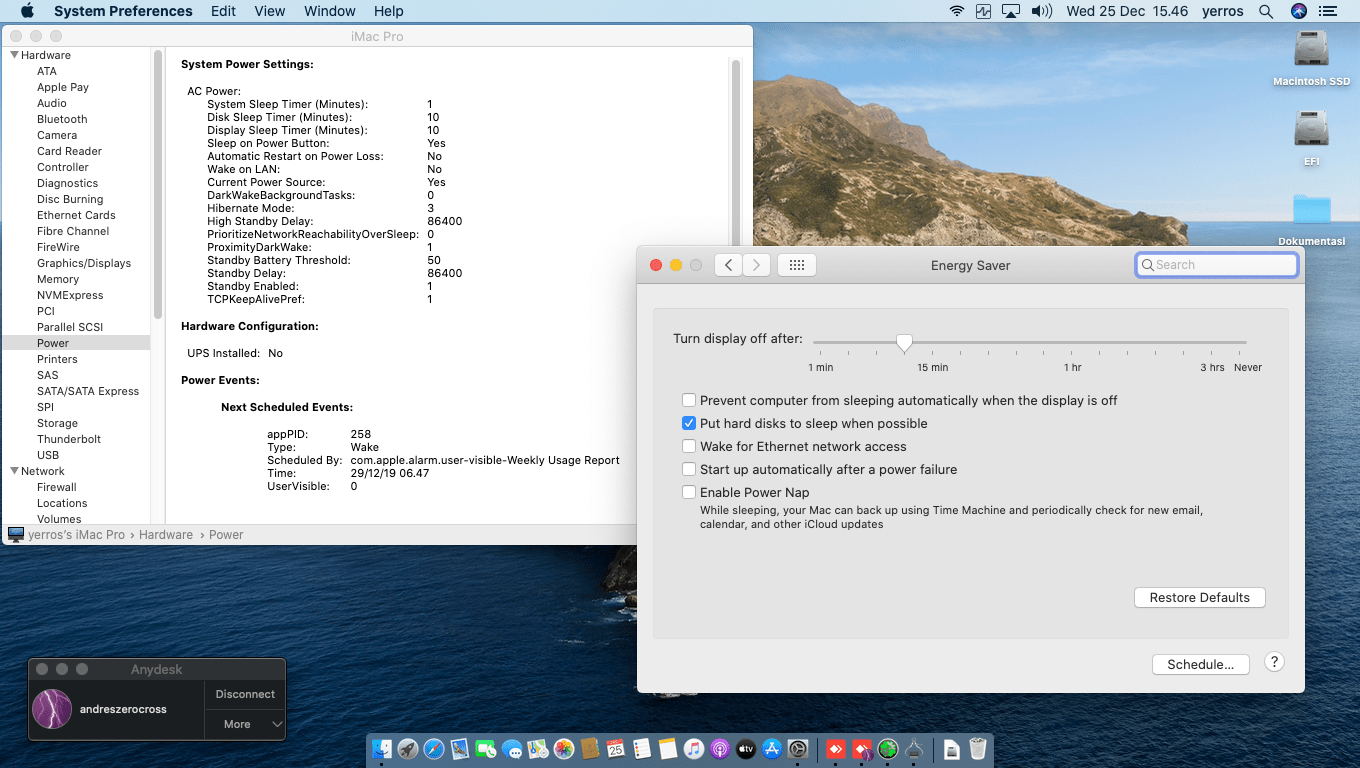Open Podcasts from the Dock
The height and width of the screenshot is (768, 1360).
tap(720, 748)
